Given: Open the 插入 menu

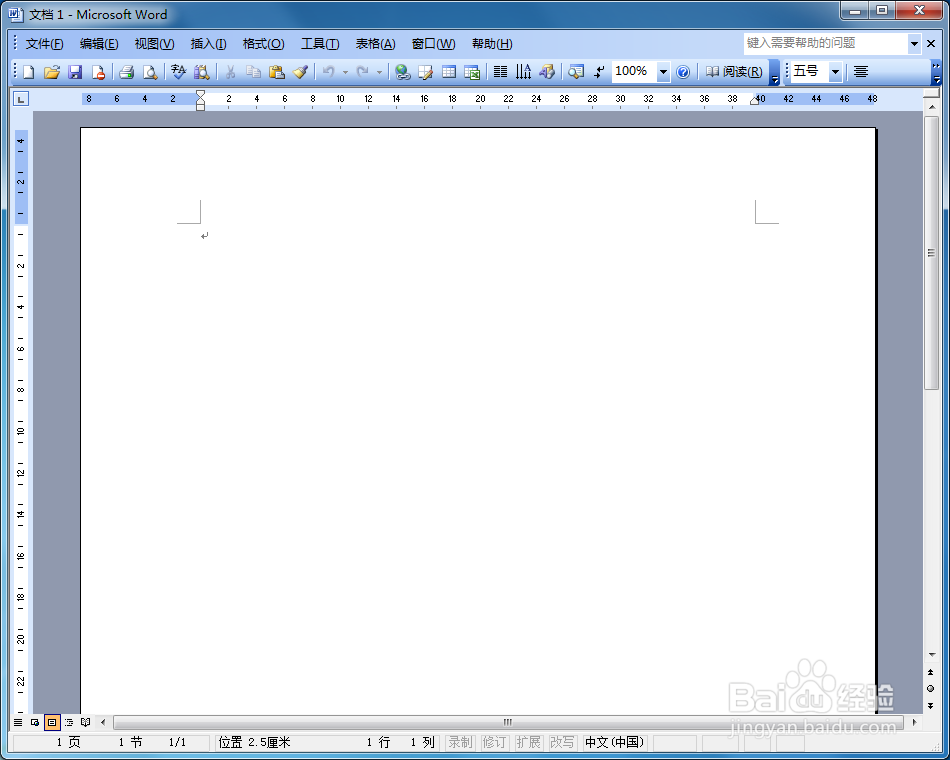Looking at the screenshot, I should tap(208, 43).
